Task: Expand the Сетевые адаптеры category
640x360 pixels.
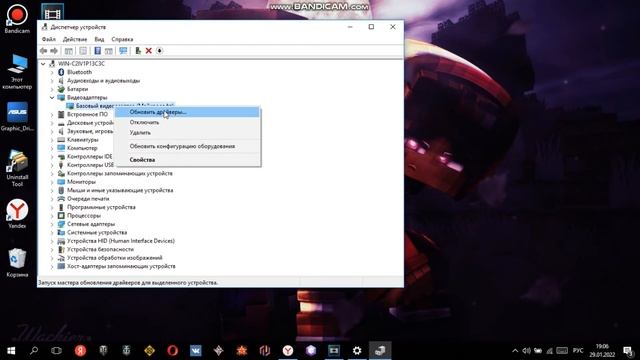Action: [x=52, y=224]
